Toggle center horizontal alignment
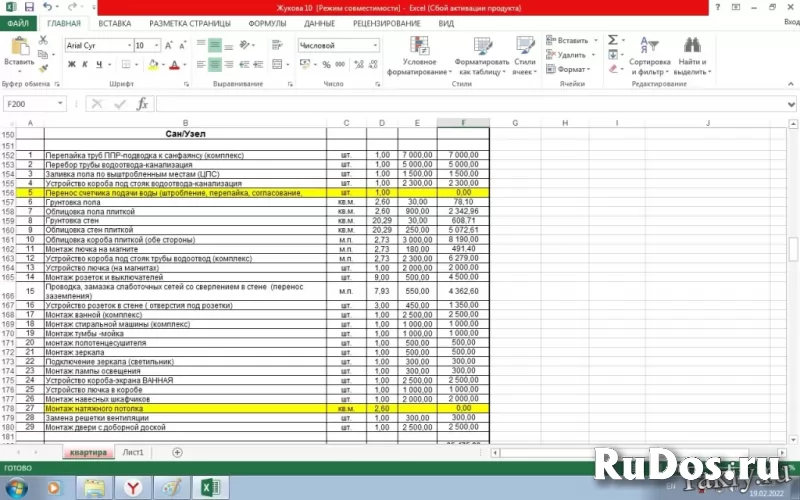This screenshot has width=800, height=500. 215,65
